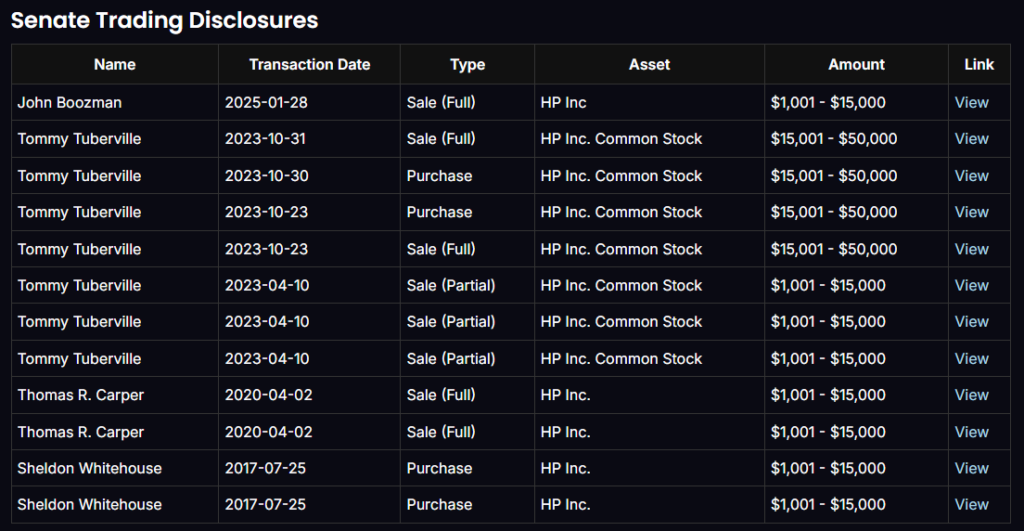
Task: Open View link for Tuberville's 2023-10-31 sale
Action: pos(971,139)
